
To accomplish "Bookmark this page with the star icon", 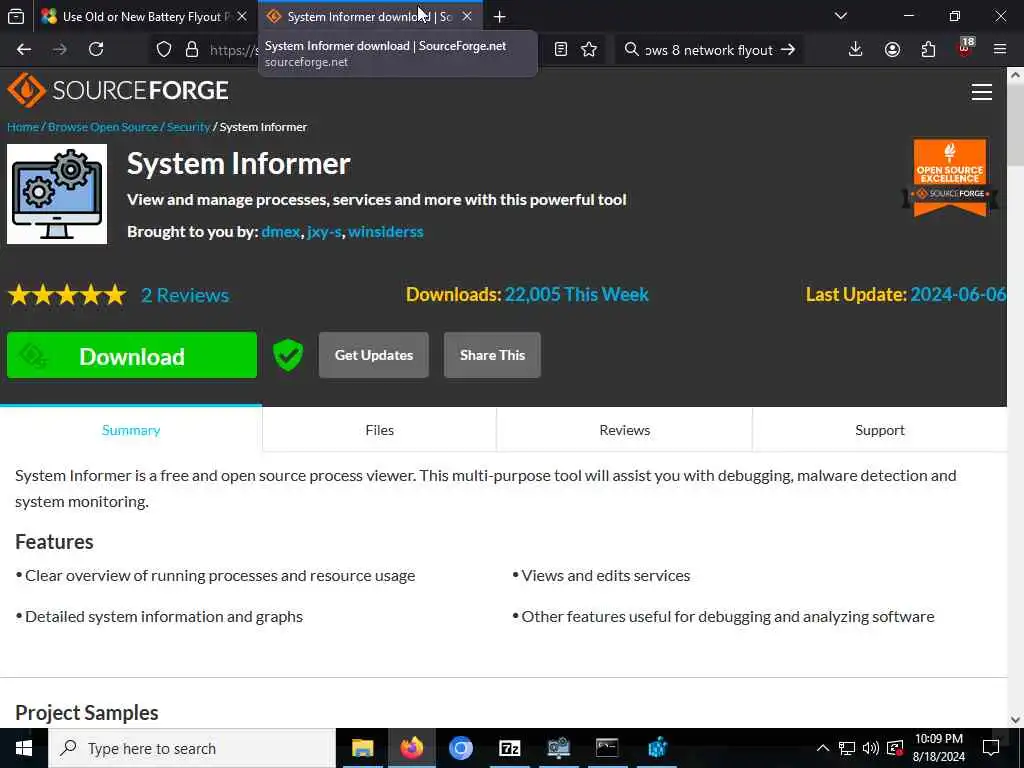I will (589, 50).
